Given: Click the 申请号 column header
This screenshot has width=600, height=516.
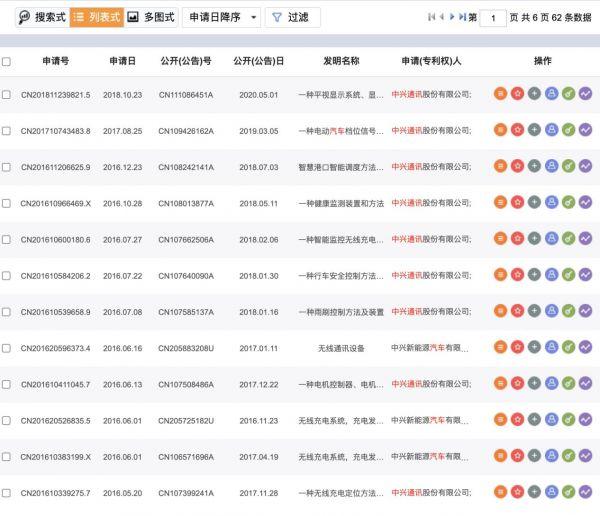Looking at the screenshot, I should [55, 61].
